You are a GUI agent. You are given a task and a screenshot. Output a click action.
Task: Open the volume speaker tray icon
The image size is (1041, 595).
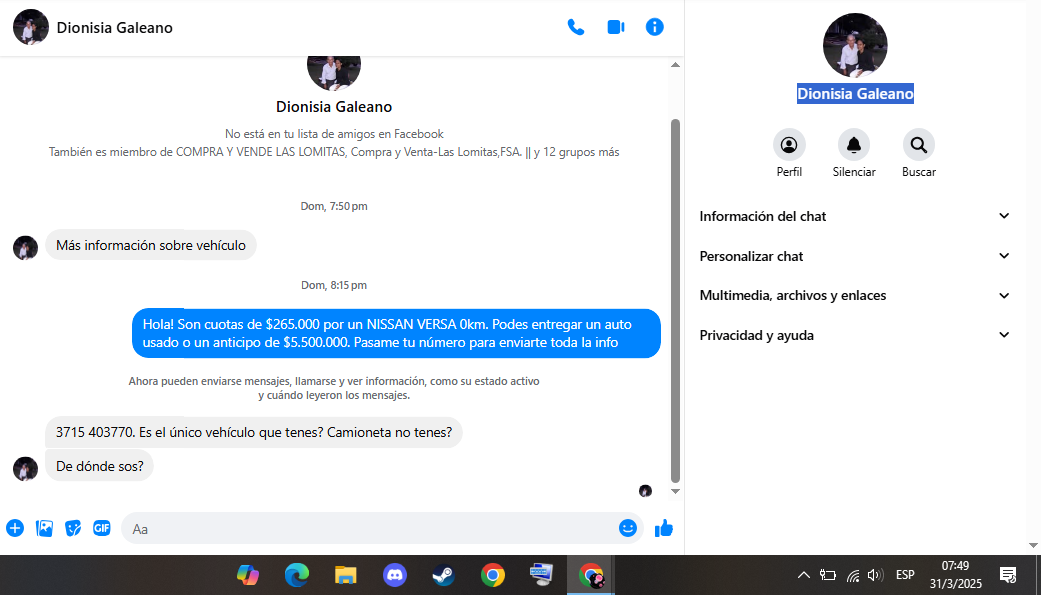coord(876,575)
